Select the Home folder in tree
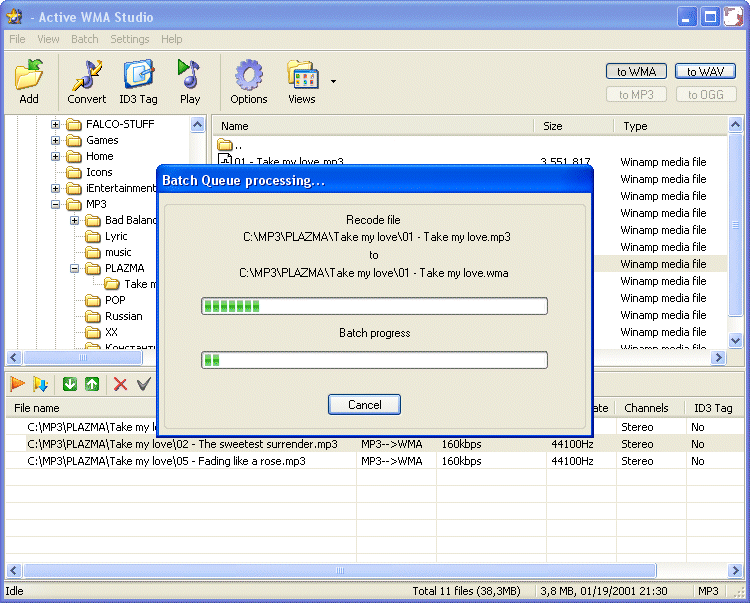The width and height of the screenshot is (750, 603). pos(99,156)
